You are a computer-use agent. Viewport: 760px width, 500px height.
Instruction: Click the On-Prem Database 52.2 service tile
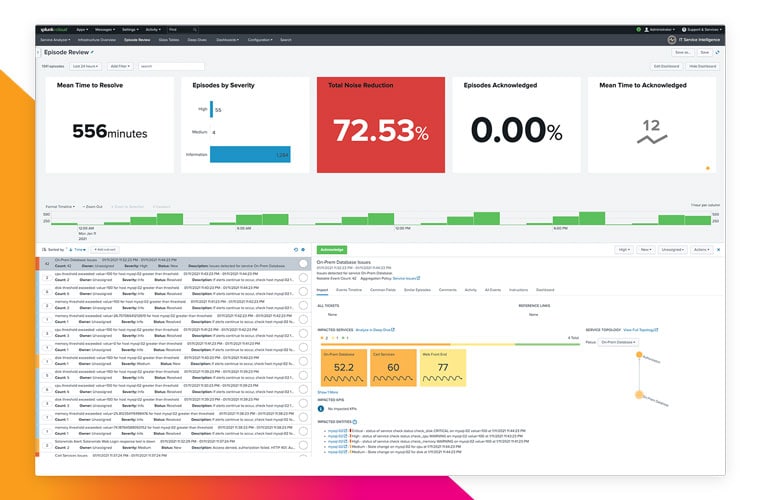point(343,367)
